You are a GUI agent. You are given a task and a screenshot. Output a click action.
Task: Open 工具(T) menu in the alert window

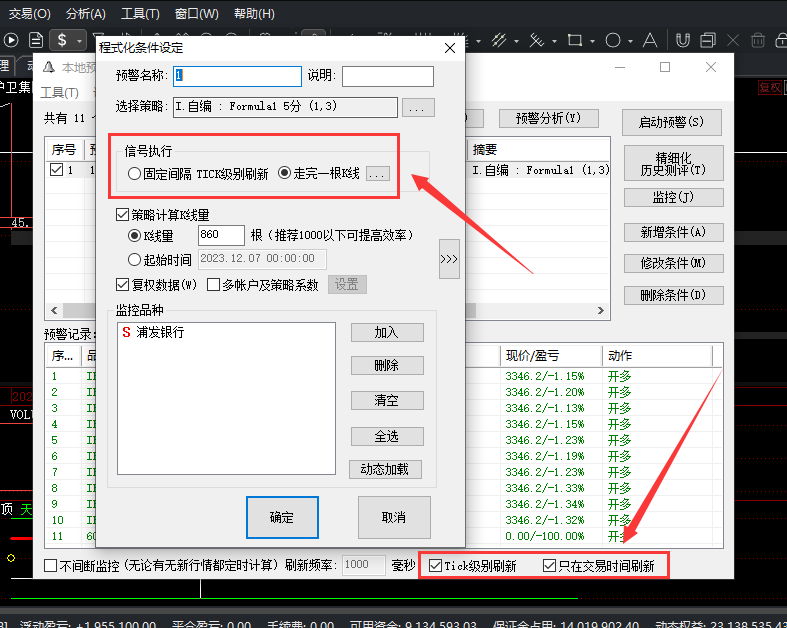pos(59,93)
